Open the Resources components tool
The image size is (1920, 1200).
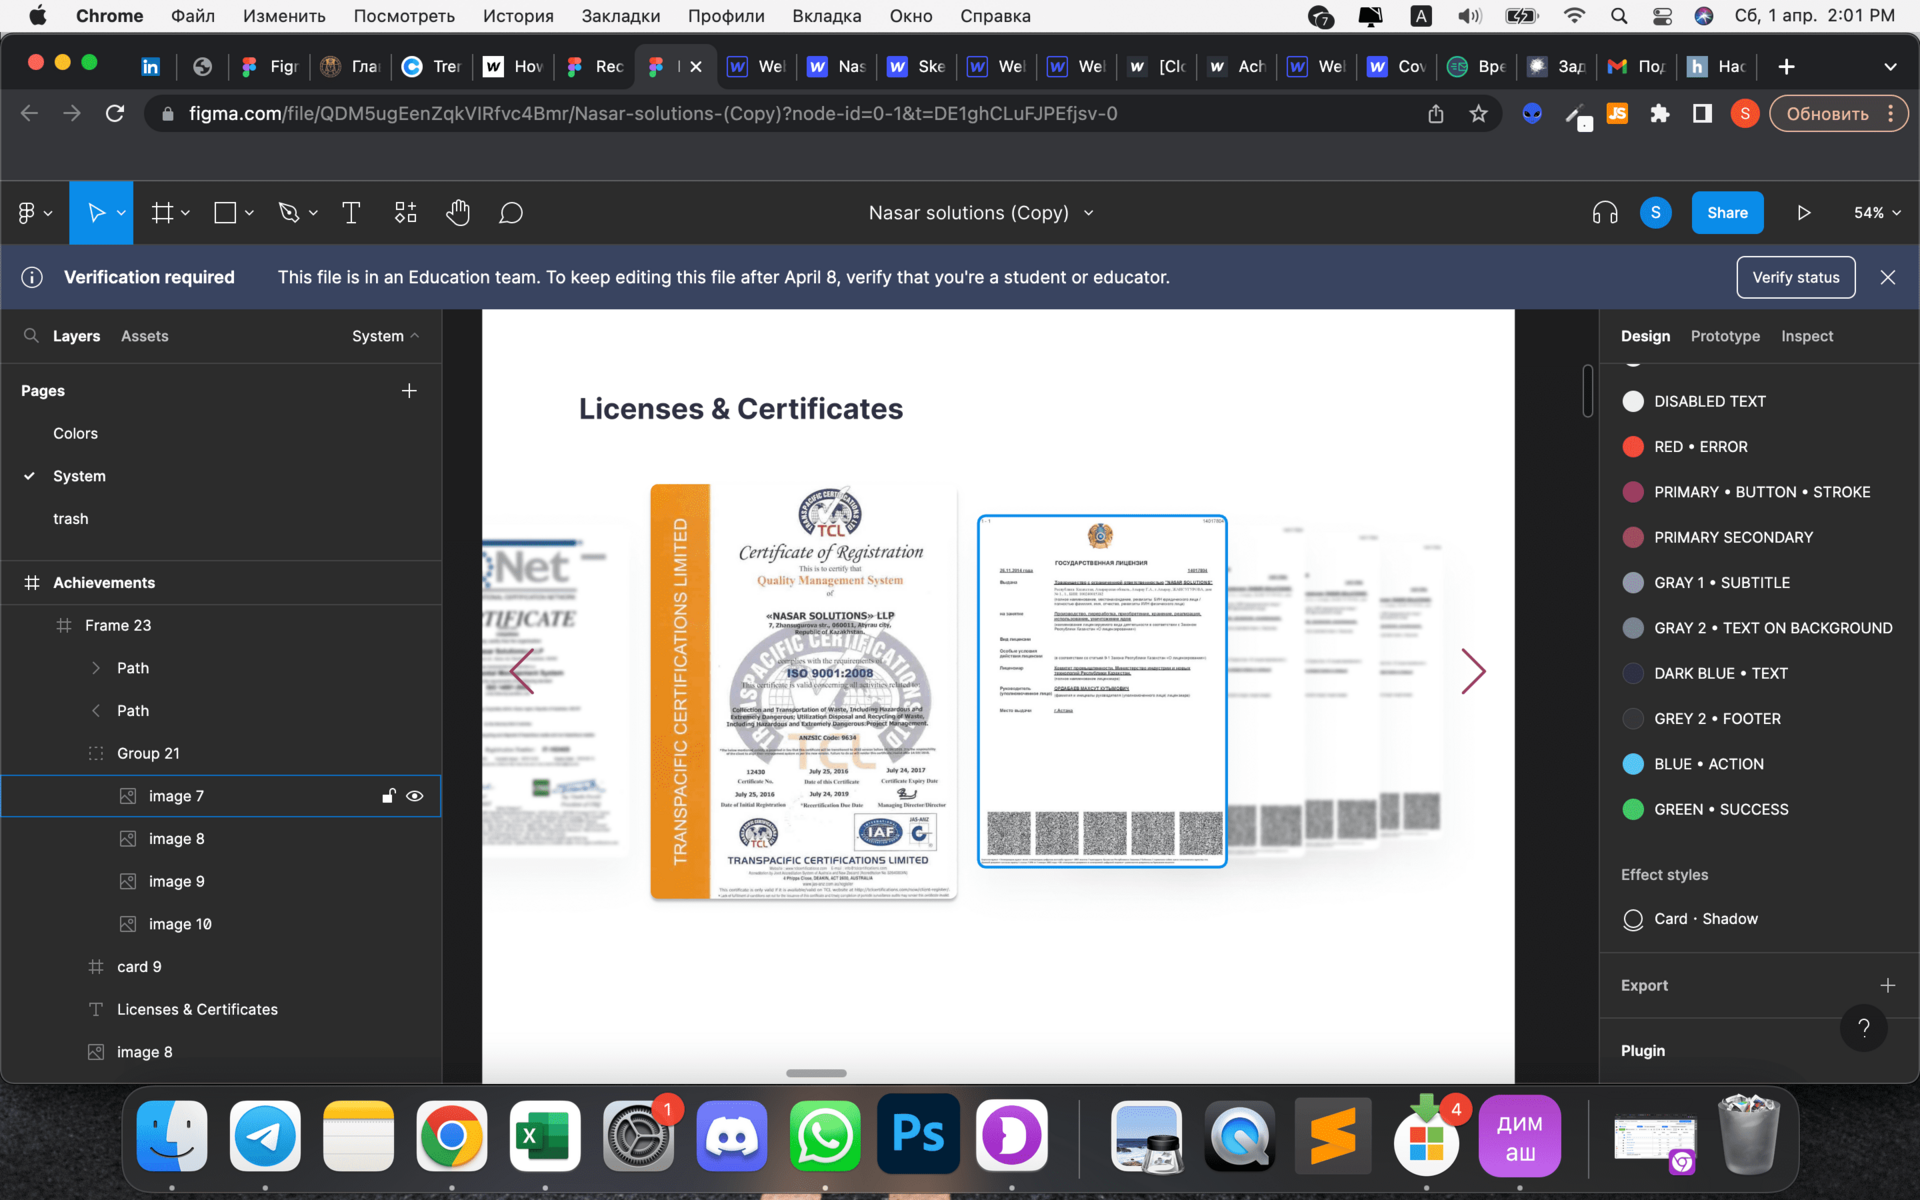(405, 213)
